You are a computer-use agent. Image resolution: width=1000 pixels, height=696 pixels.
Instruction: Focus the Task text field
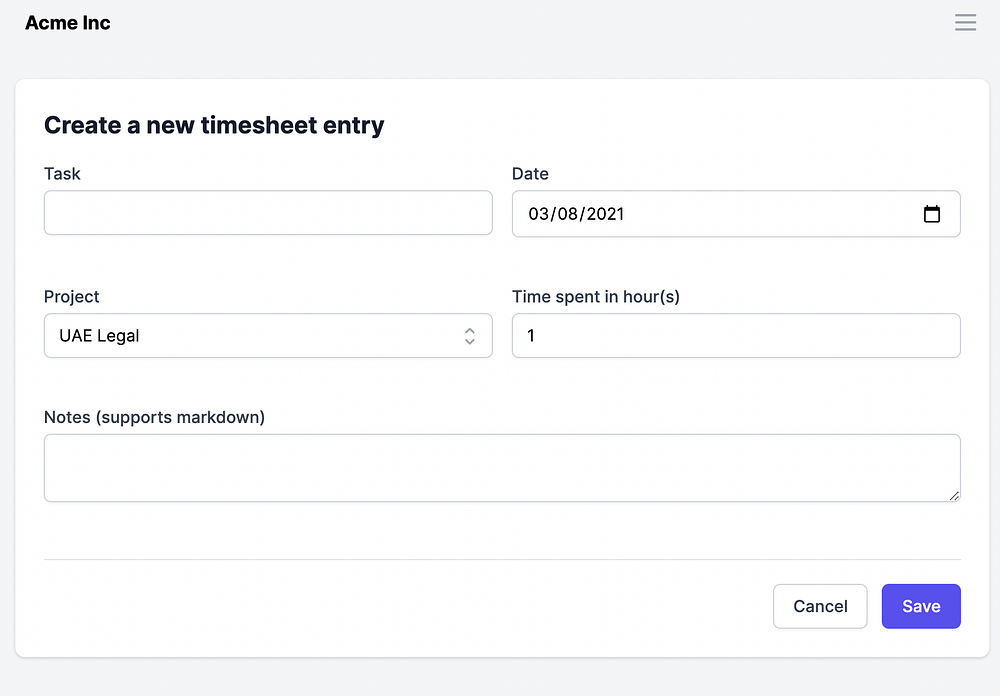click(x=268, y=213)
